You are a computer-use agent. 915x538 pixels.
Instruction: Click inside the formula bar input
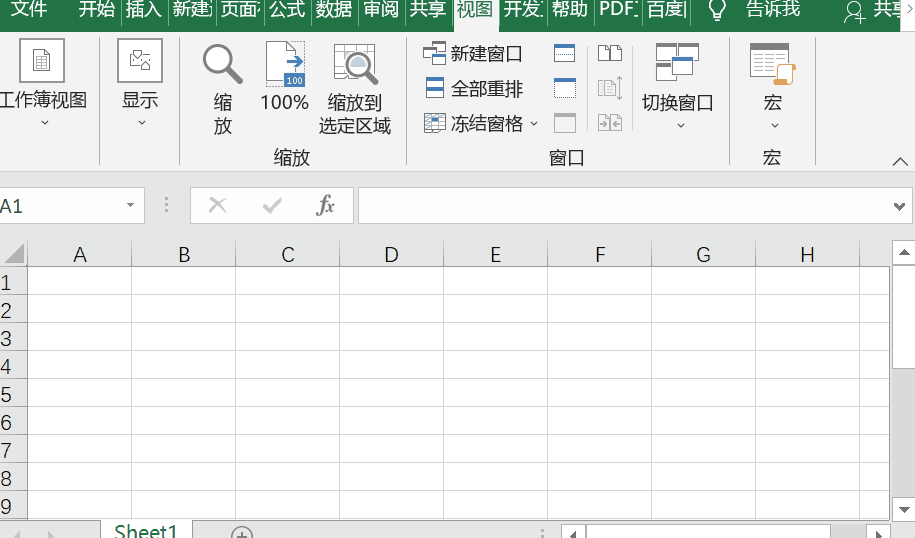(624, 205)
